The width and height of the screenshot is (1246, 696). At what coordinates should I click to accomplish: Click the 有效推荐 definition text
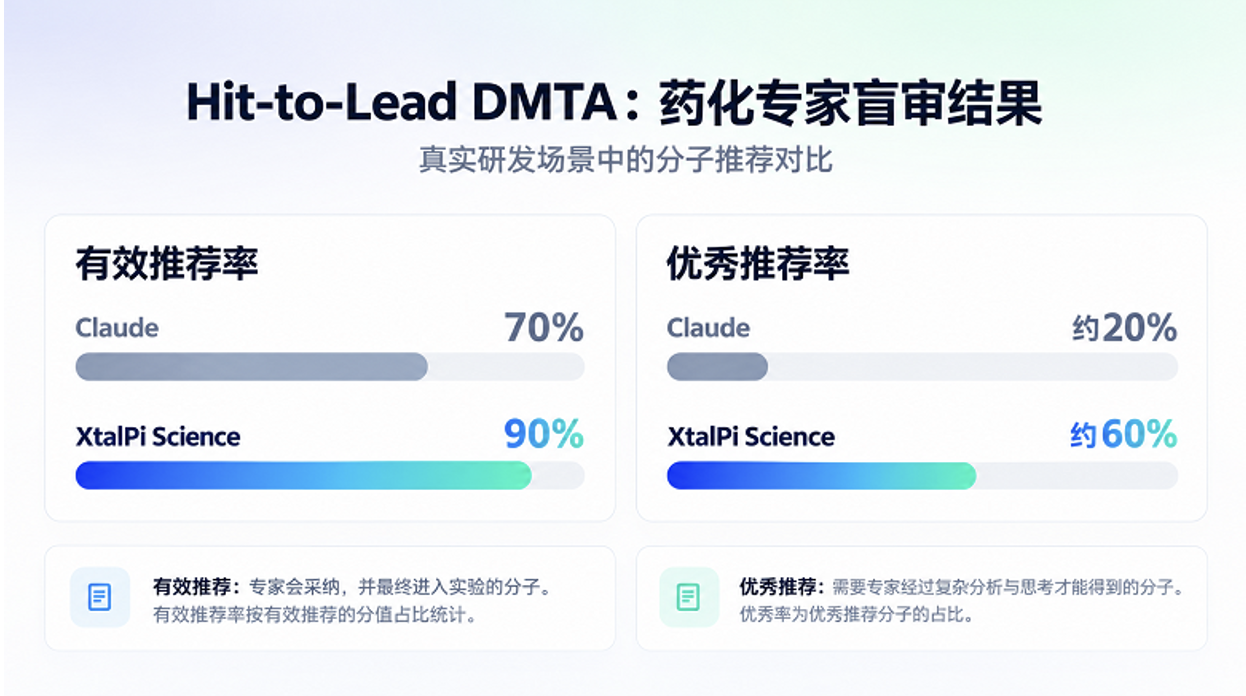[x=351, y=600]
